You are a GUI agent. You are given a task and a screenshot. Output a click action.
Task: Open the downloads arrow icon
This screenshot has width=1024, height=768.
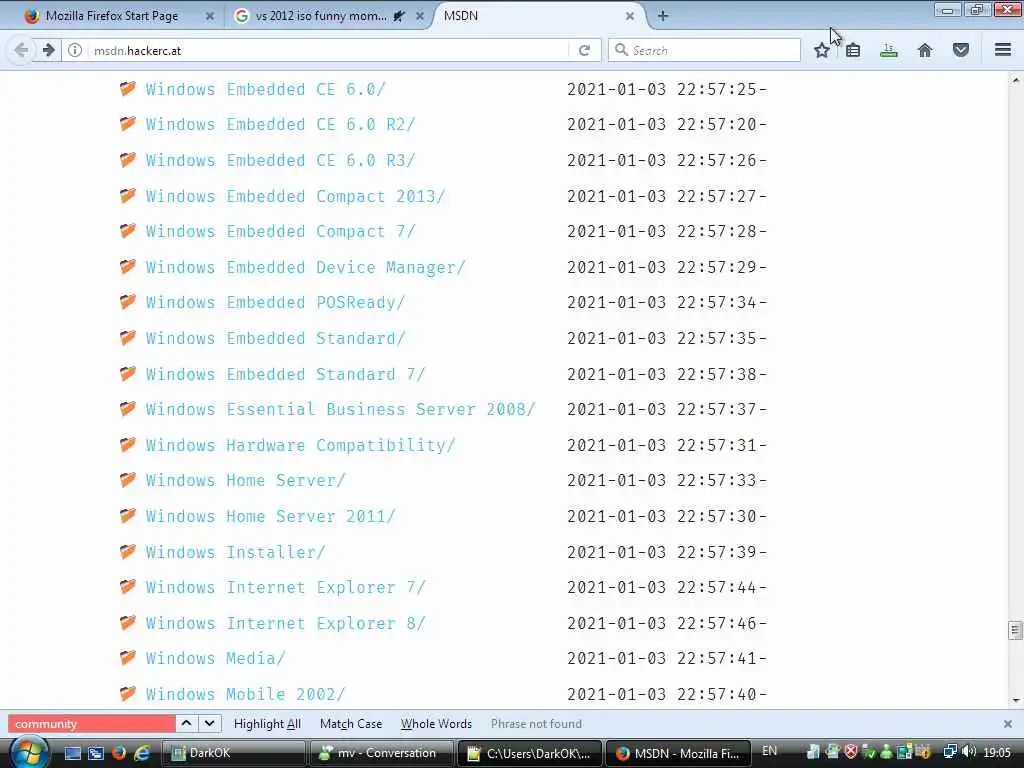(889, 50)
